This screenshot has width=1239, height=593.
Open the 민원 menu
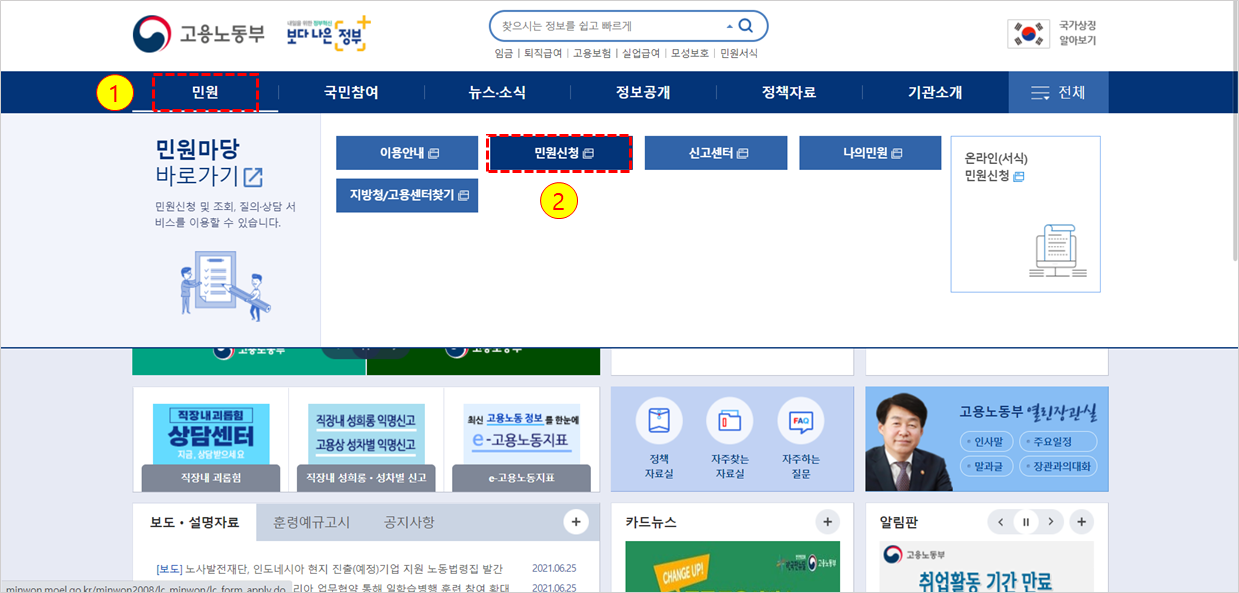[x=205, y=93]
